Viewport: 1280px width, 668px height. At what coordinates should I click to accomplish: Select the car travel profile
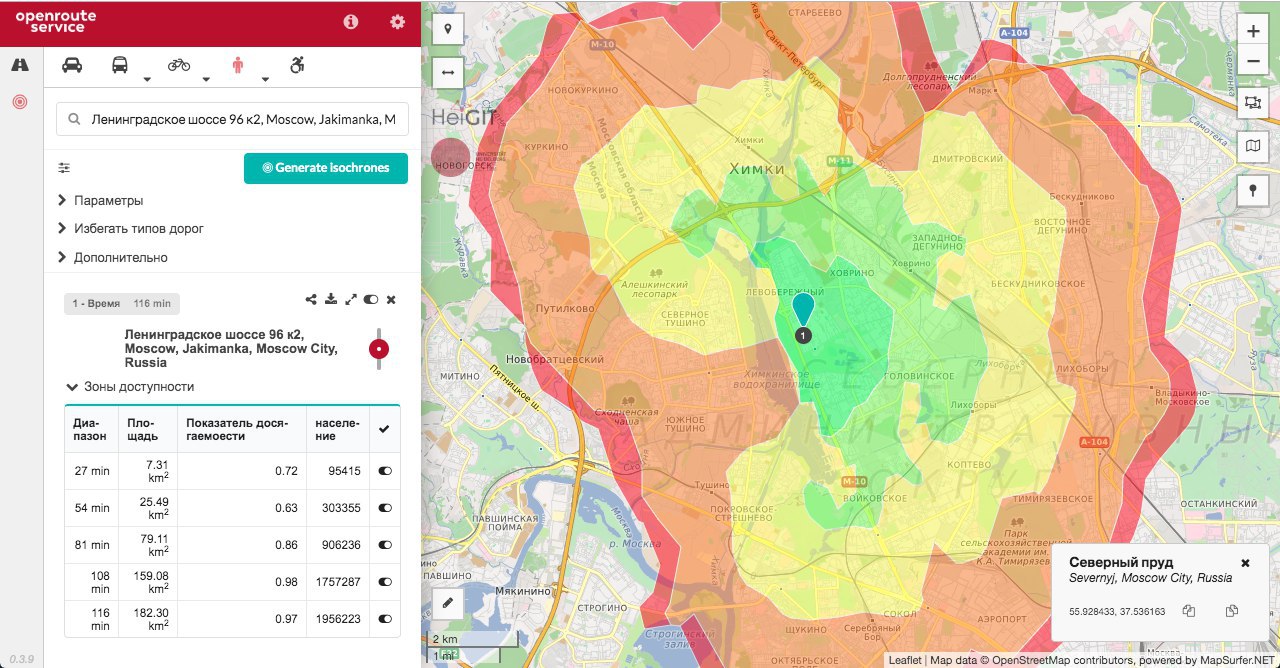[72, 65]
